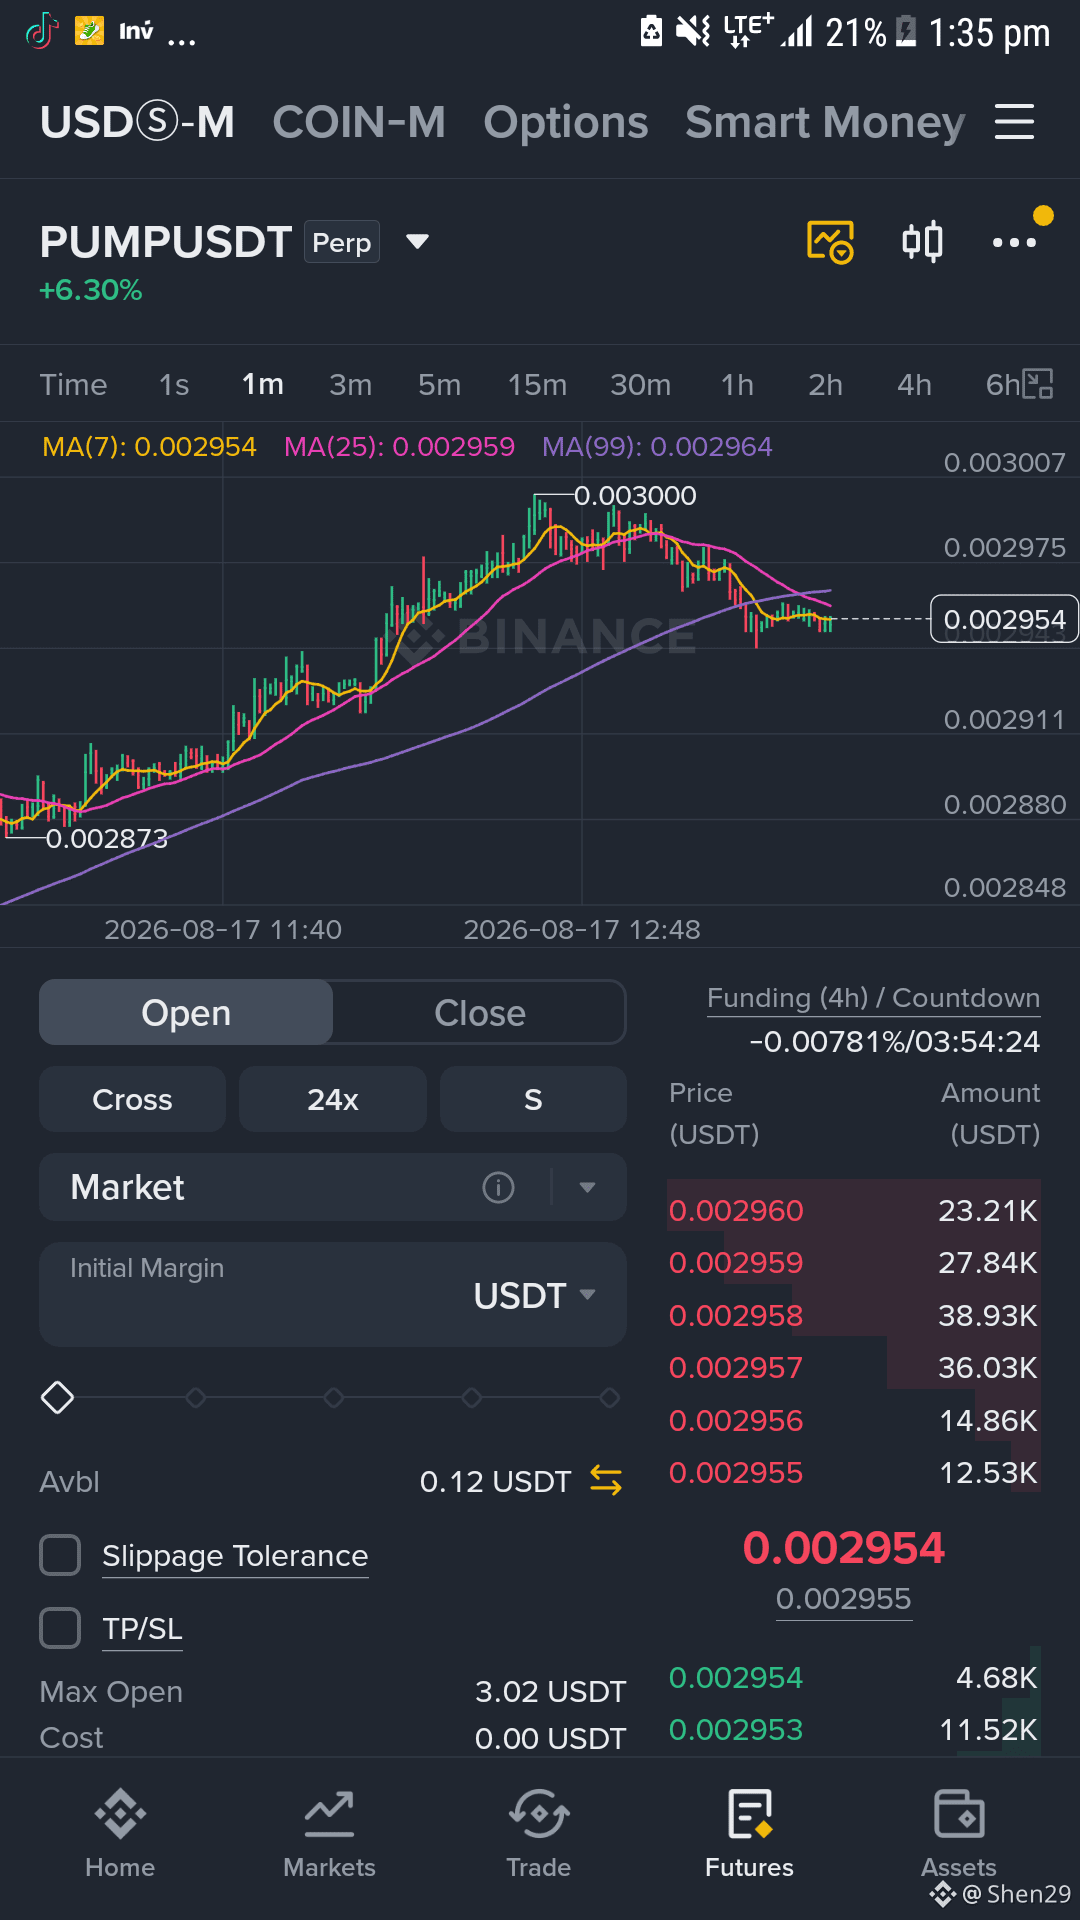Viewport: 1080px width, 1920px height.
Task: Open the Assets tab
Action: click(959, 1834)
